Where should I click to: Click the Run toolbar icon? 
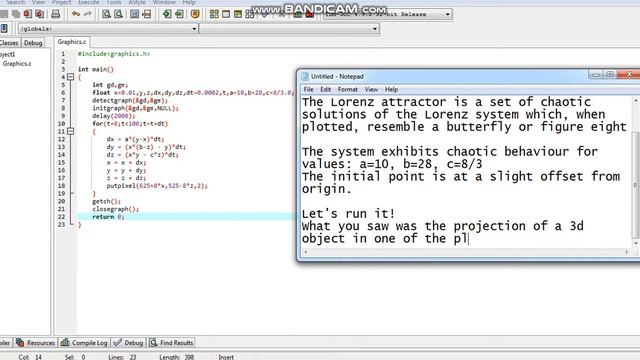(226, 14)
